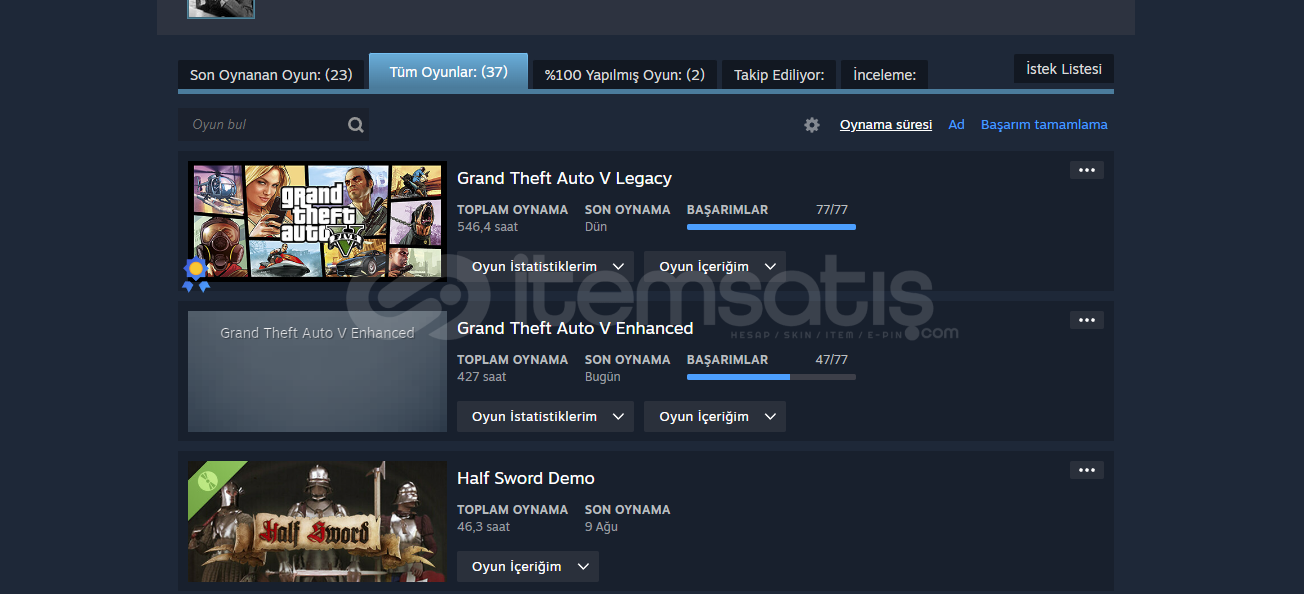The width and height of the screenshot is (1304, 594).
Task: Click the GTA V Enhanced placeholder thumbnail
Action: pos(317,371)
